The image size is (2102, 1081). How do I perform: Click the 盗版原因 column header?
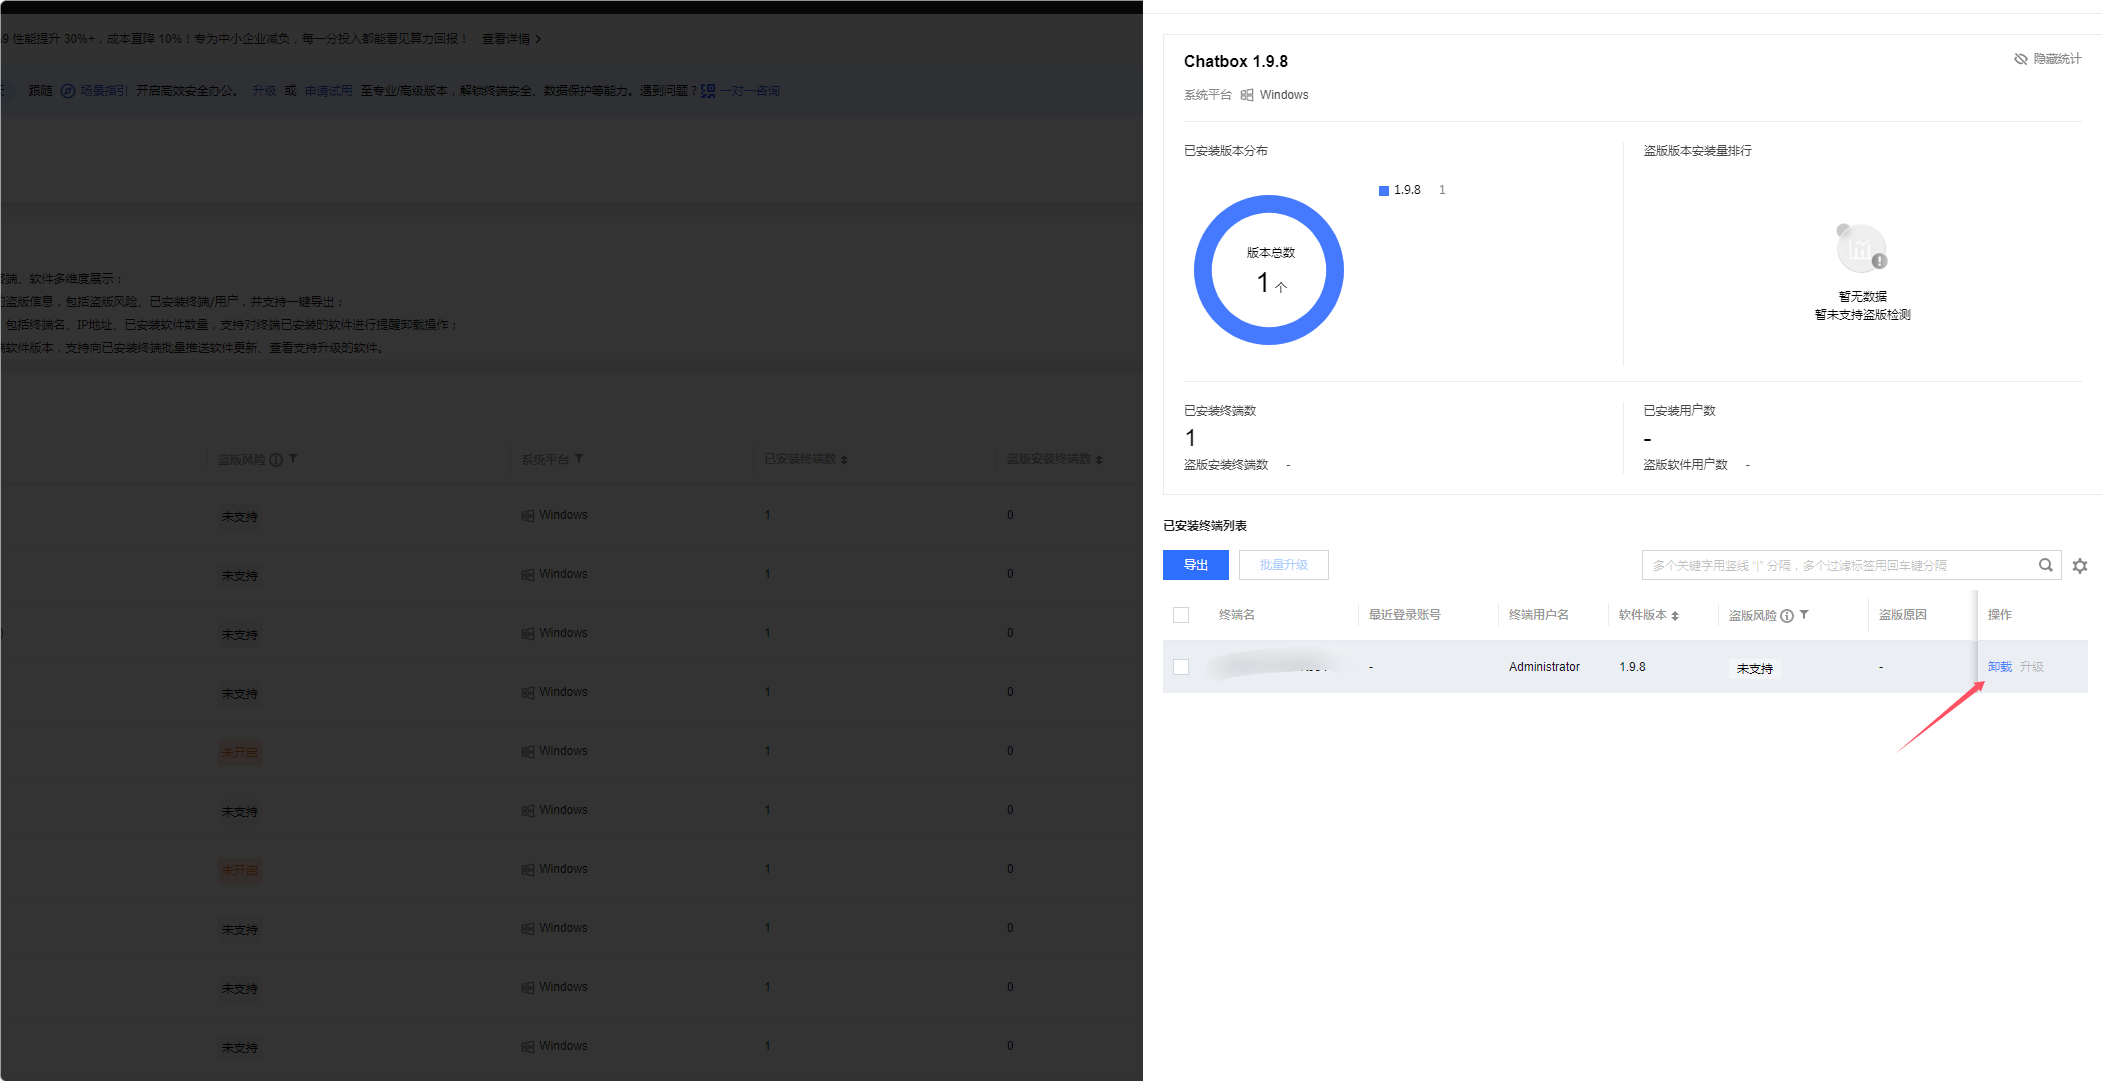[1903, 615]
